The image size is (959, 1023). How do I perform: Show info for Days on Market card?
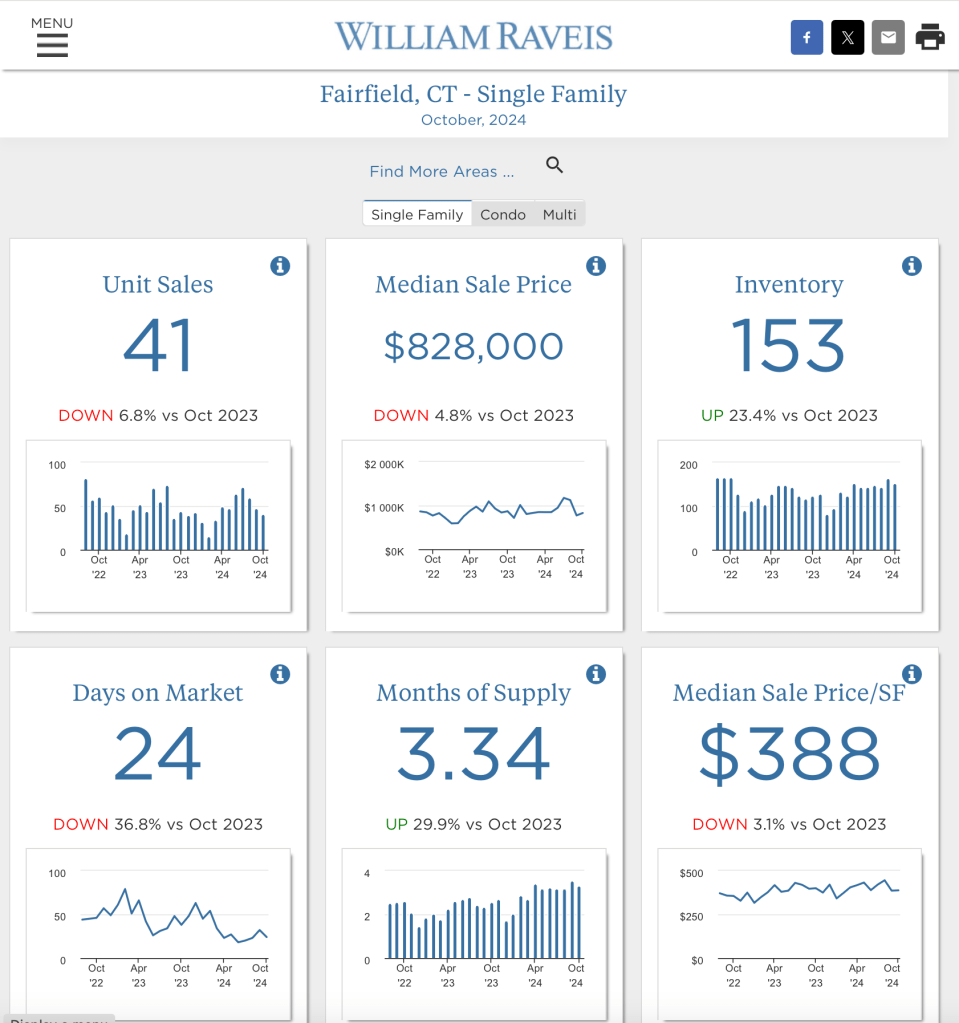tap(280, 674)
